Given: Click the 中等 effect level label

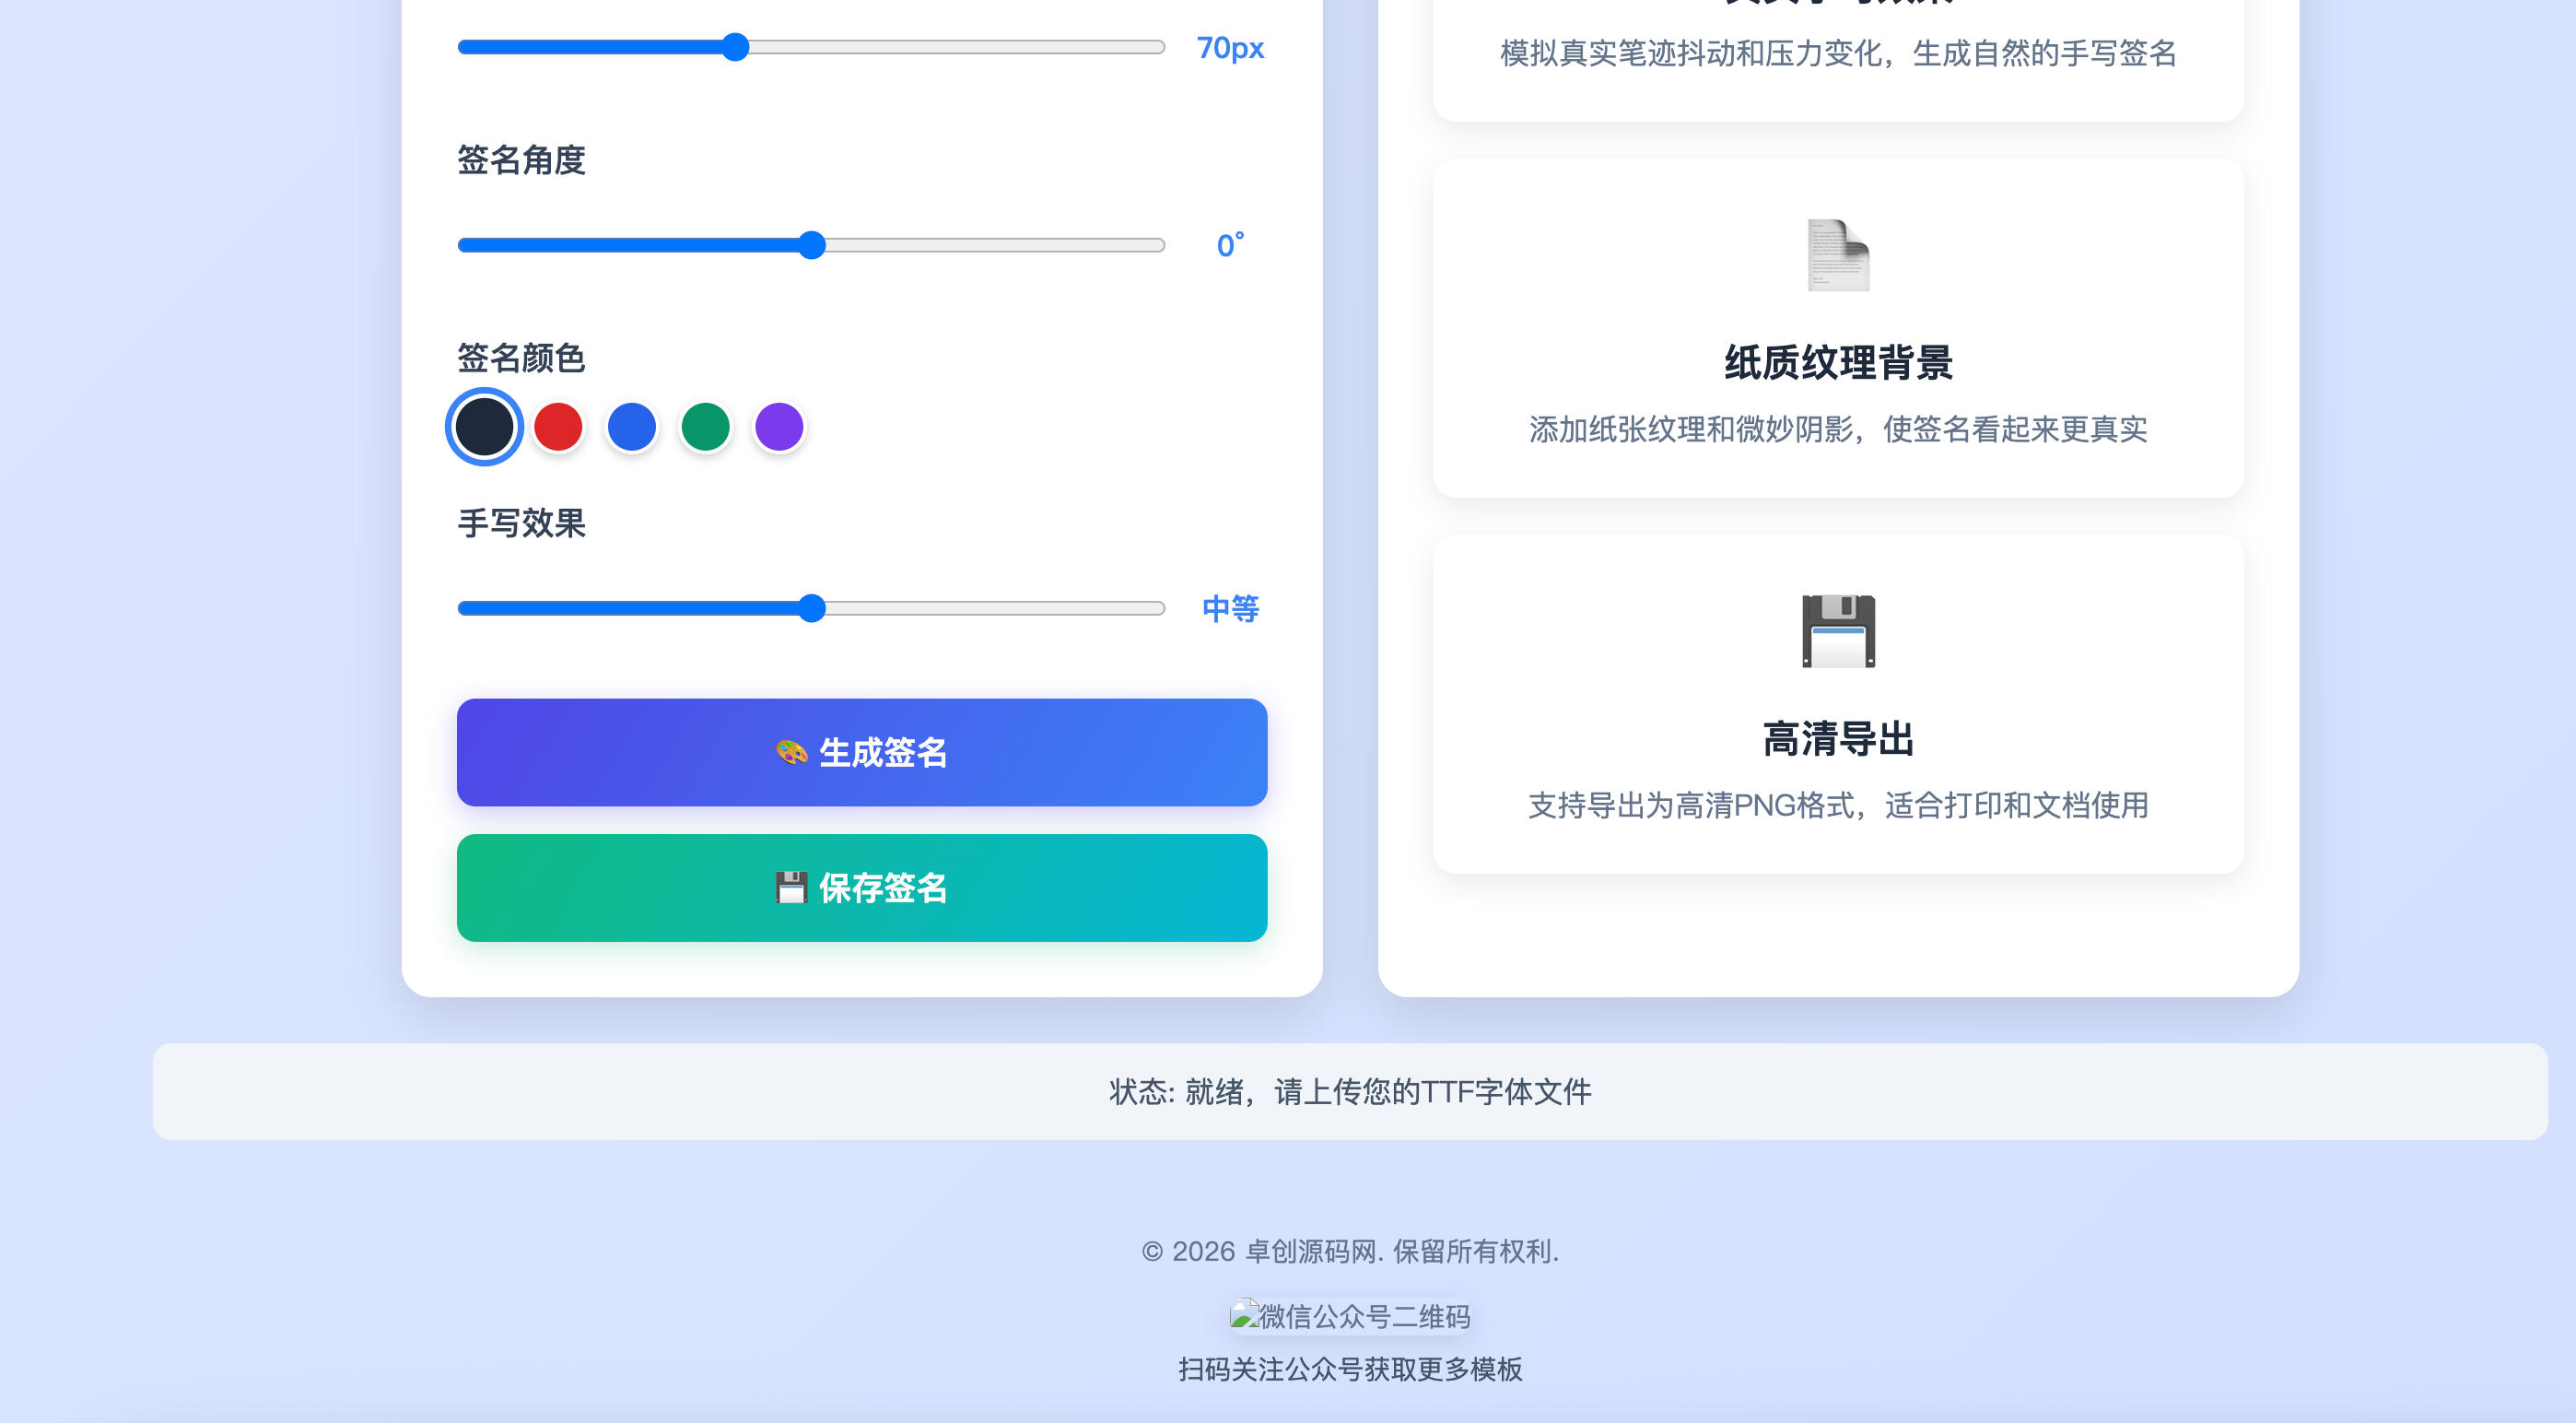Looking at the screenshot, I should (x=1230, y=608).
